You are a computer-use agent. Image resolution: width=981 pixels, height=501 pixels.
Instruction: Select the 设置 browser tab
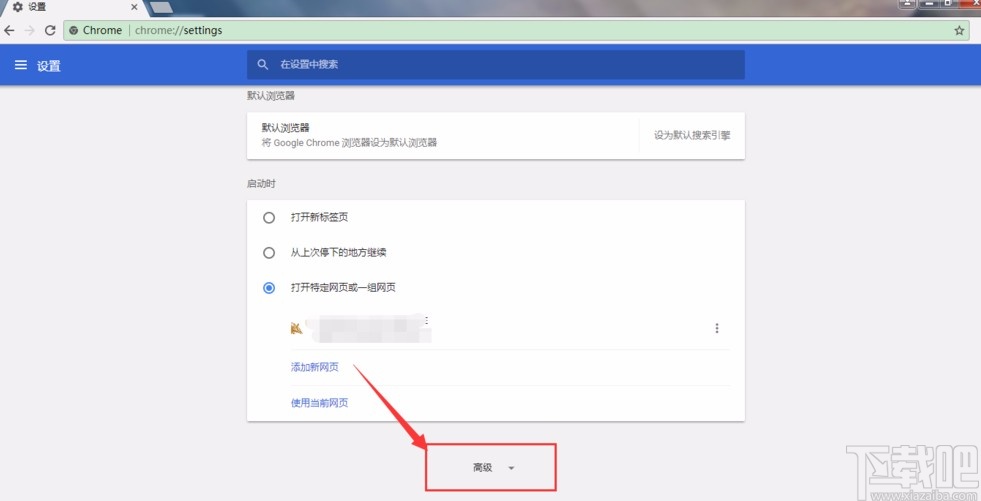click(x=74, y=8)
